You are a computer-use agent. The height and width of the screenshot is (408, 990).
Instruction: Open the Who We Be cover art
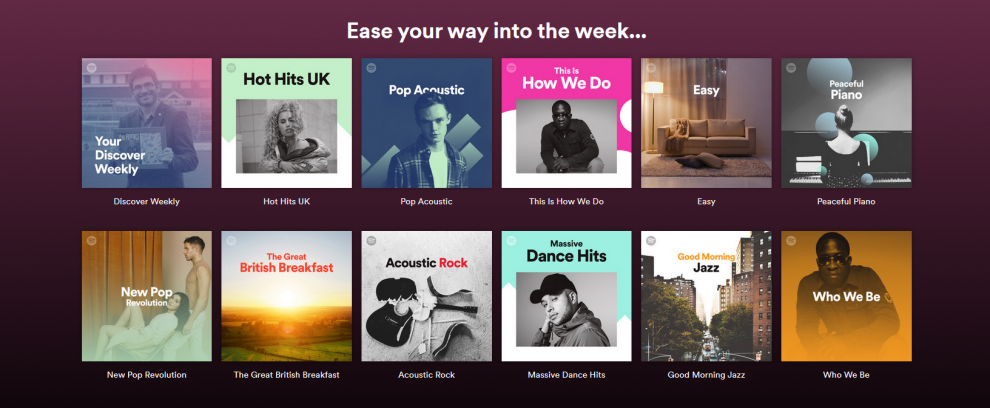[x=846, y=296]
